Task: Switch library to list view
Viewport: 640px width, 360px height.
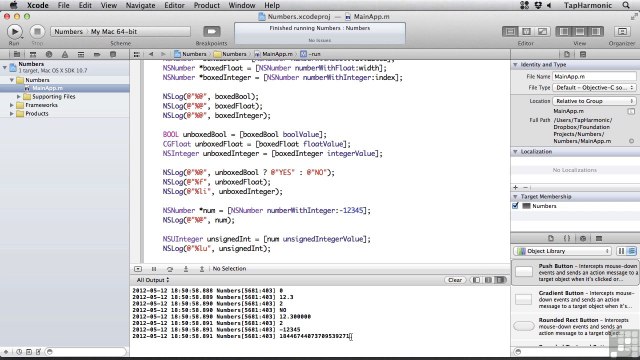Action: (x=632, y=251)
